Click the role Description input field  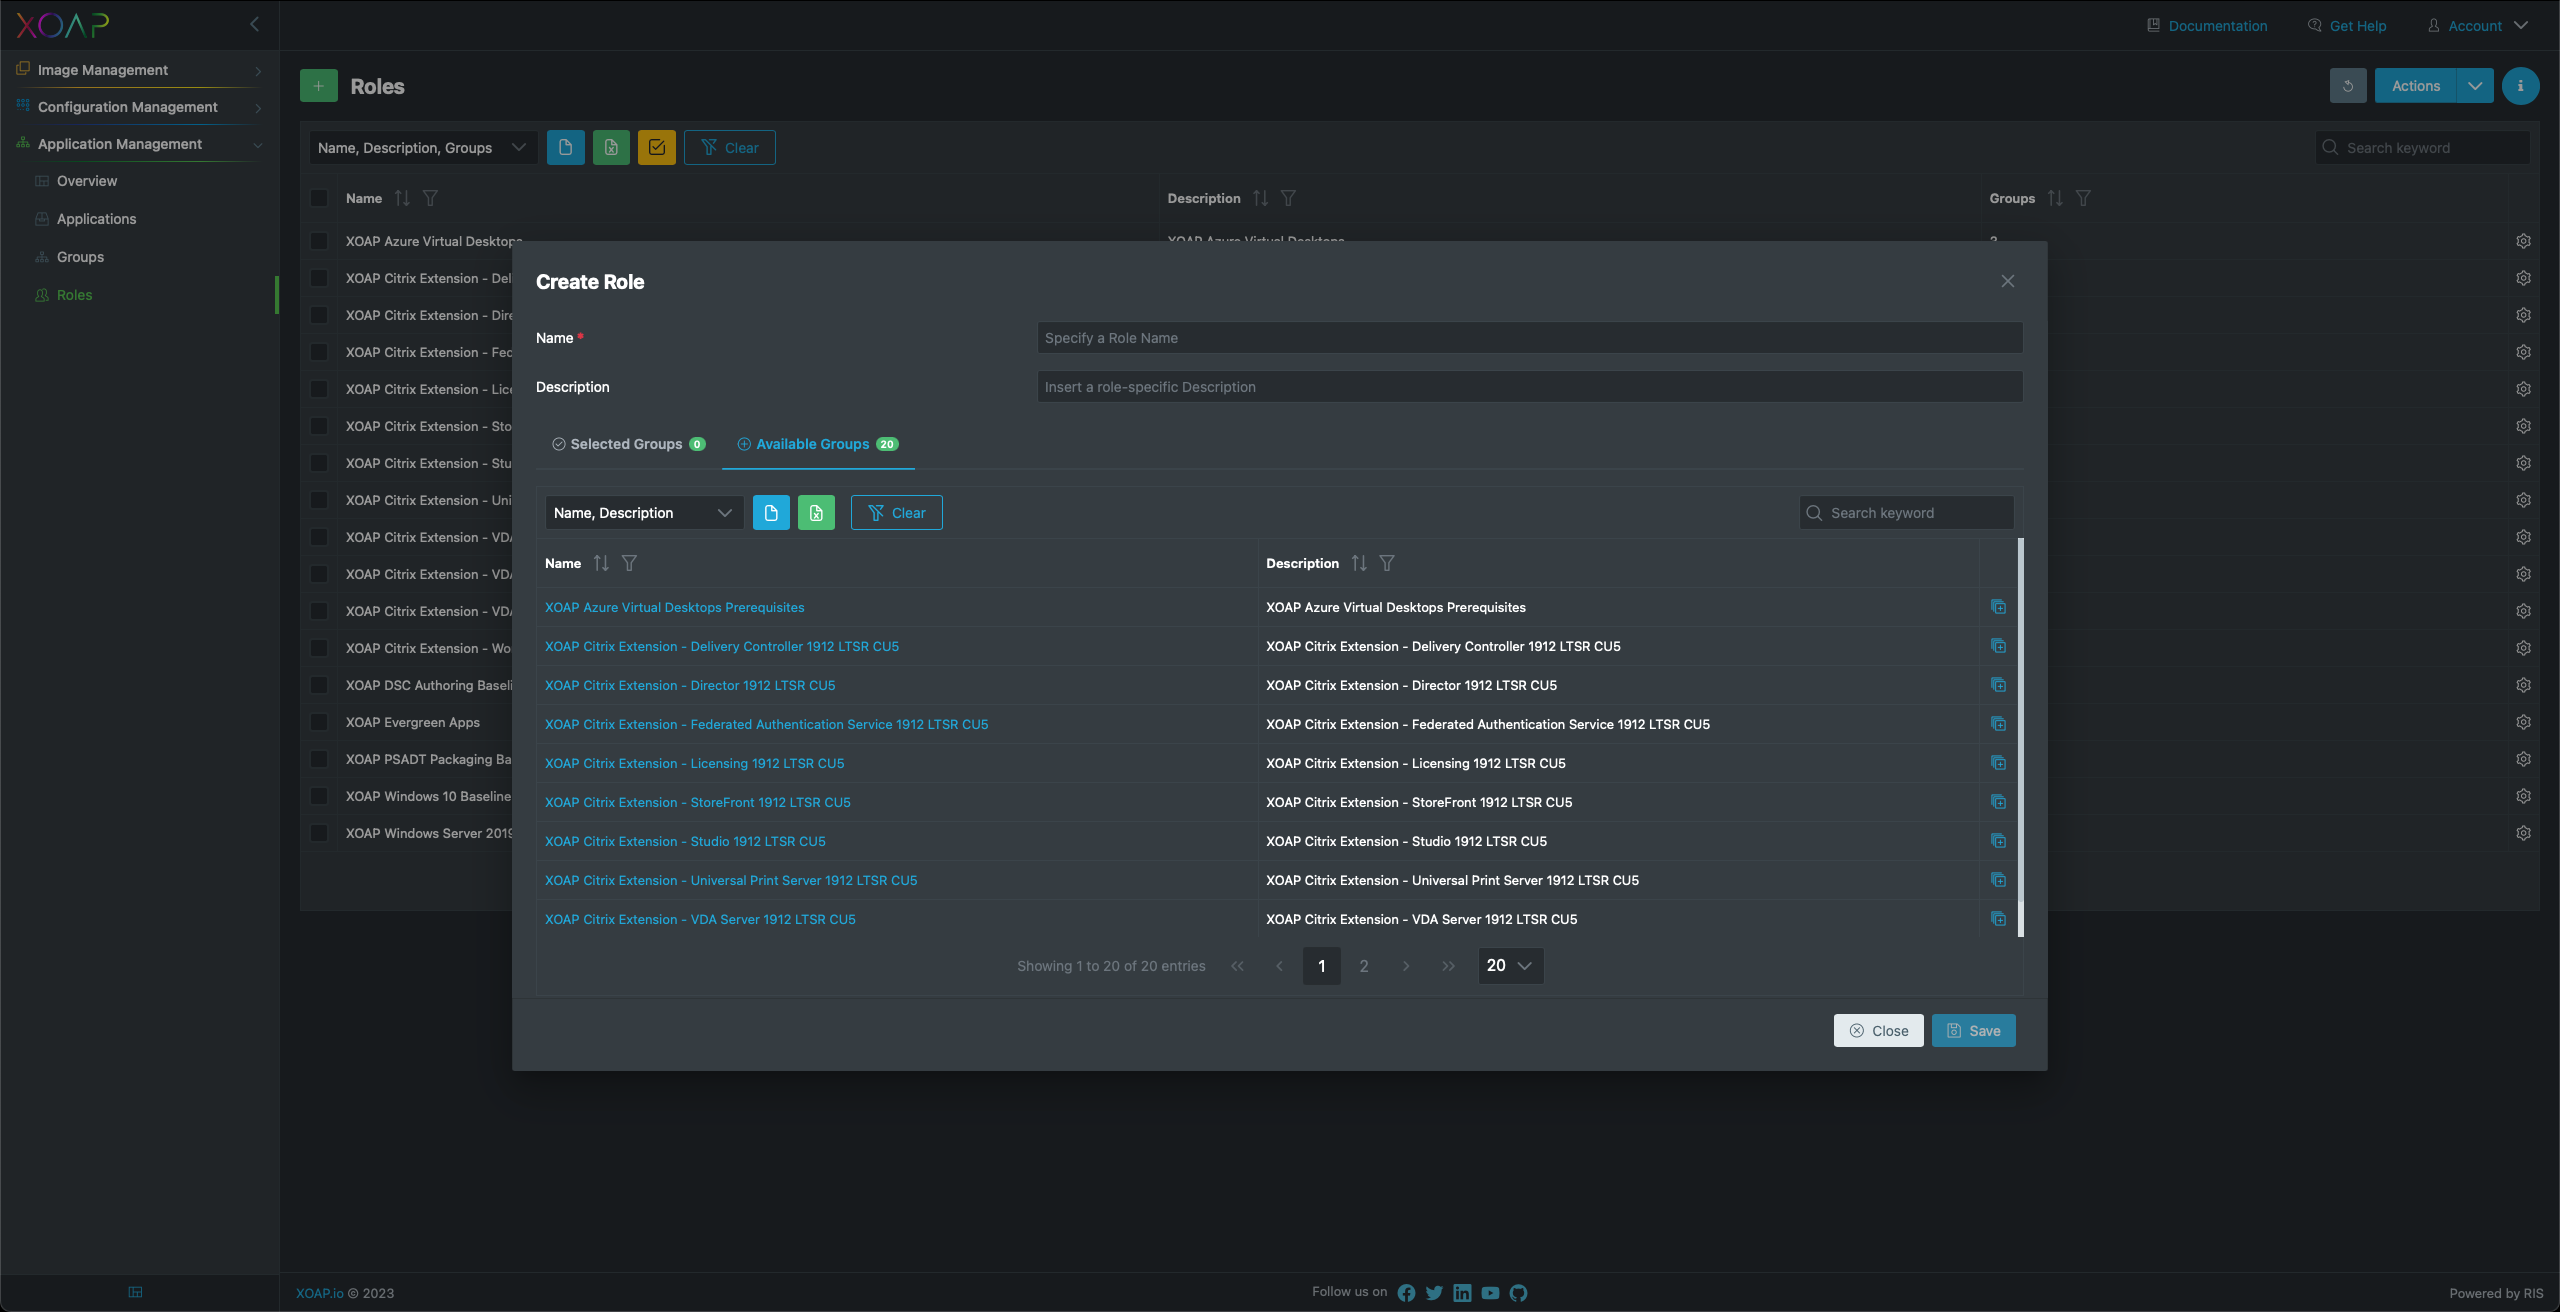[x=1530, y=387]
